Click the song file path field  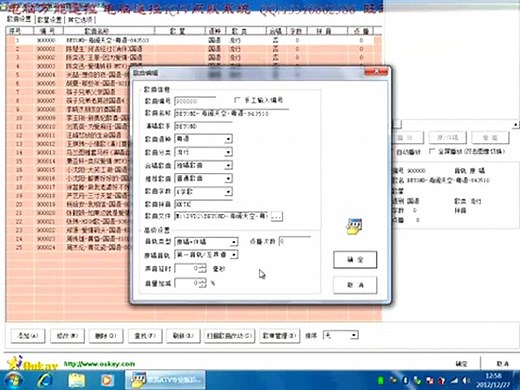click(x=221, y=216)
